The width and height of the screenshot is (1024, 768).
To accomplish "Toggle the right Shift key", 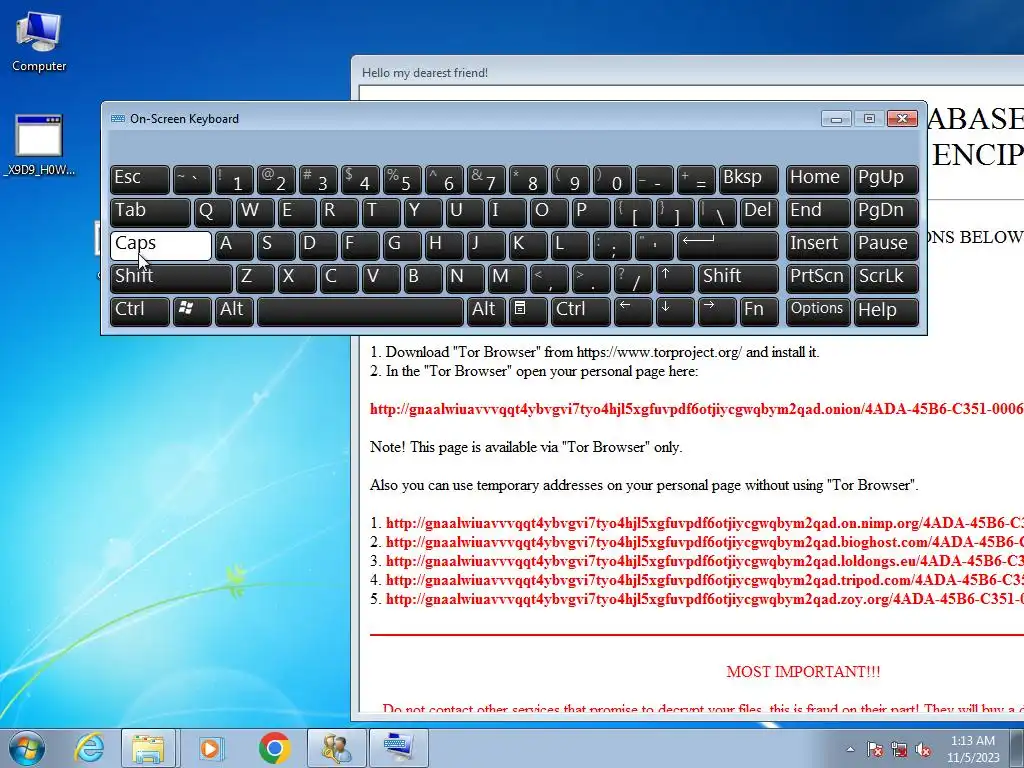I will [x=738, y=278].
